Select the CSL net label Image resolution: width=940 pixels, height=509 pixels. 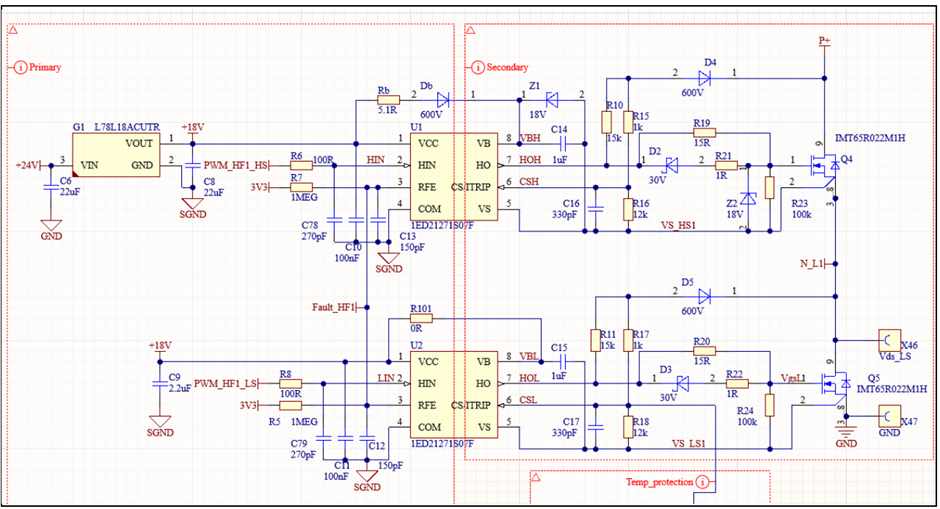[528, 400]
